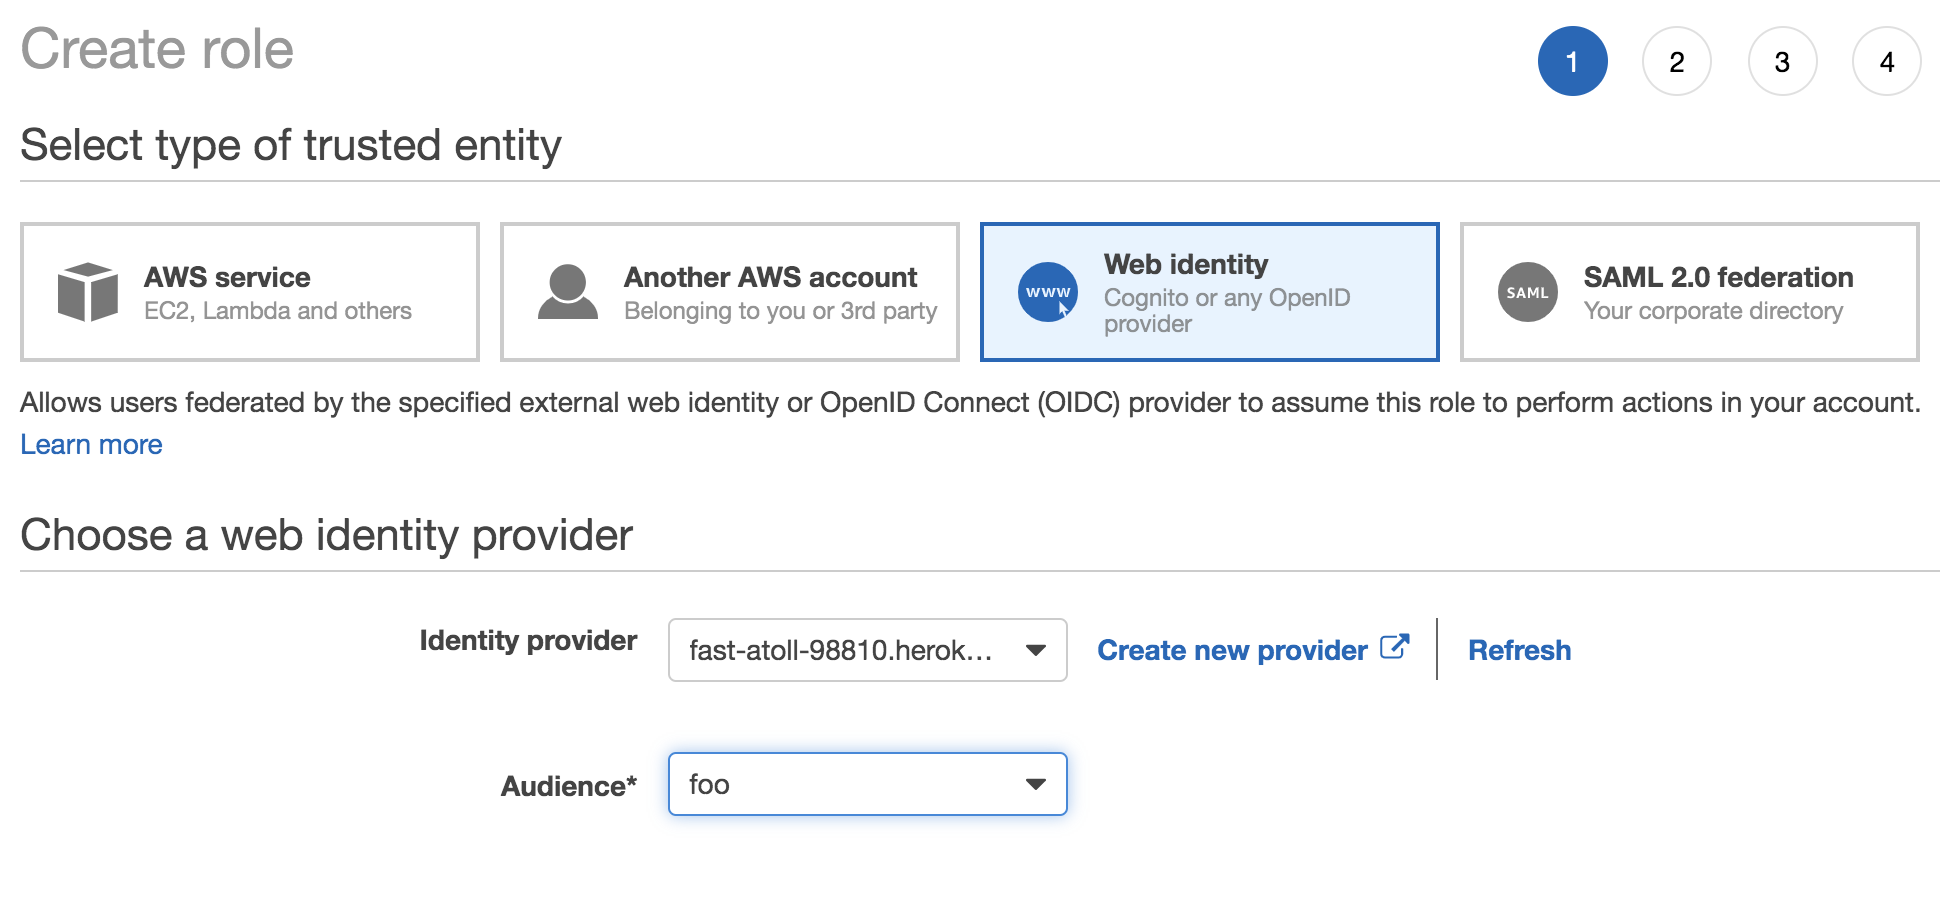Click the Identity provider field label
The image size is (1954, 900).
coord(528,640)
